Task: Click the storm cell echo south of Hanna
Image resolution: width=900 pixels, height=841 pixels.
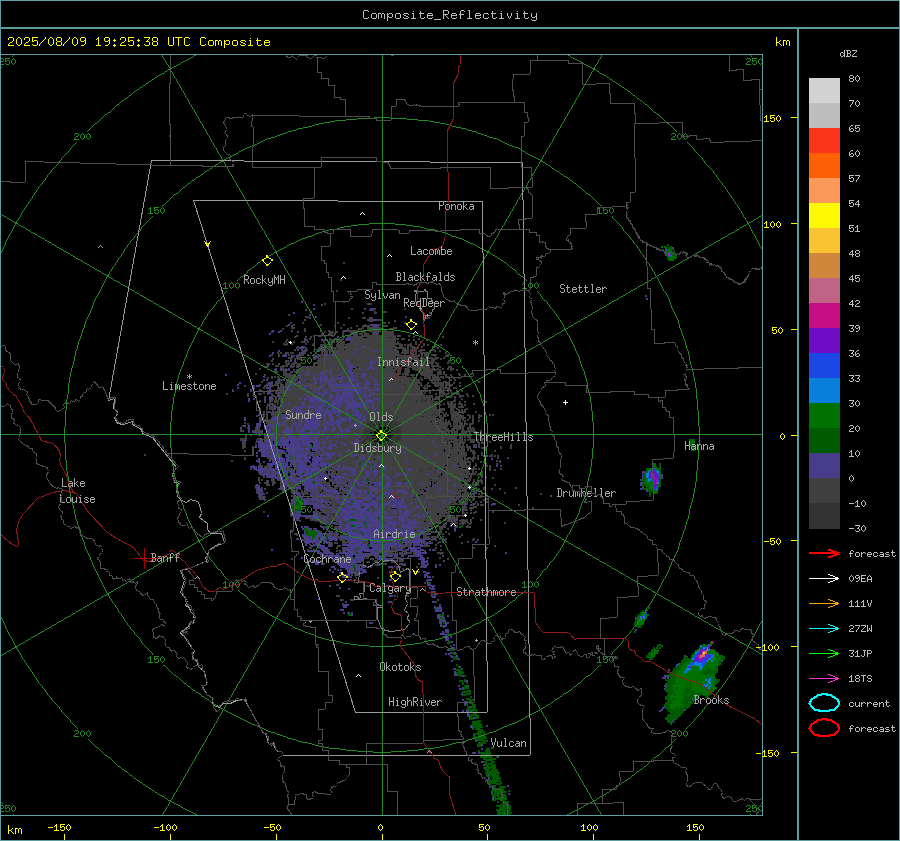Action: pyautogui.click(x=651, y=478)
